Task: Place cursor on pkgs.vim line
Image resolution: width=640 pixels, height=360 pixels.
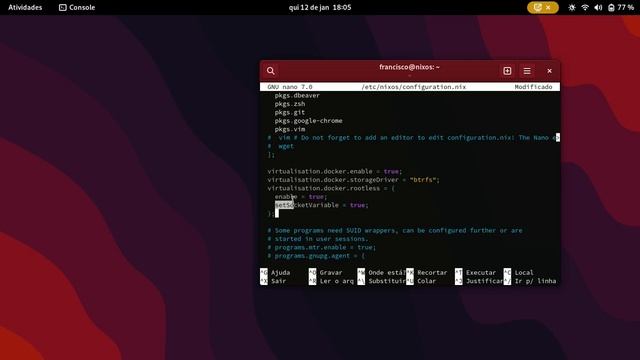Action: tap(290, 129)
